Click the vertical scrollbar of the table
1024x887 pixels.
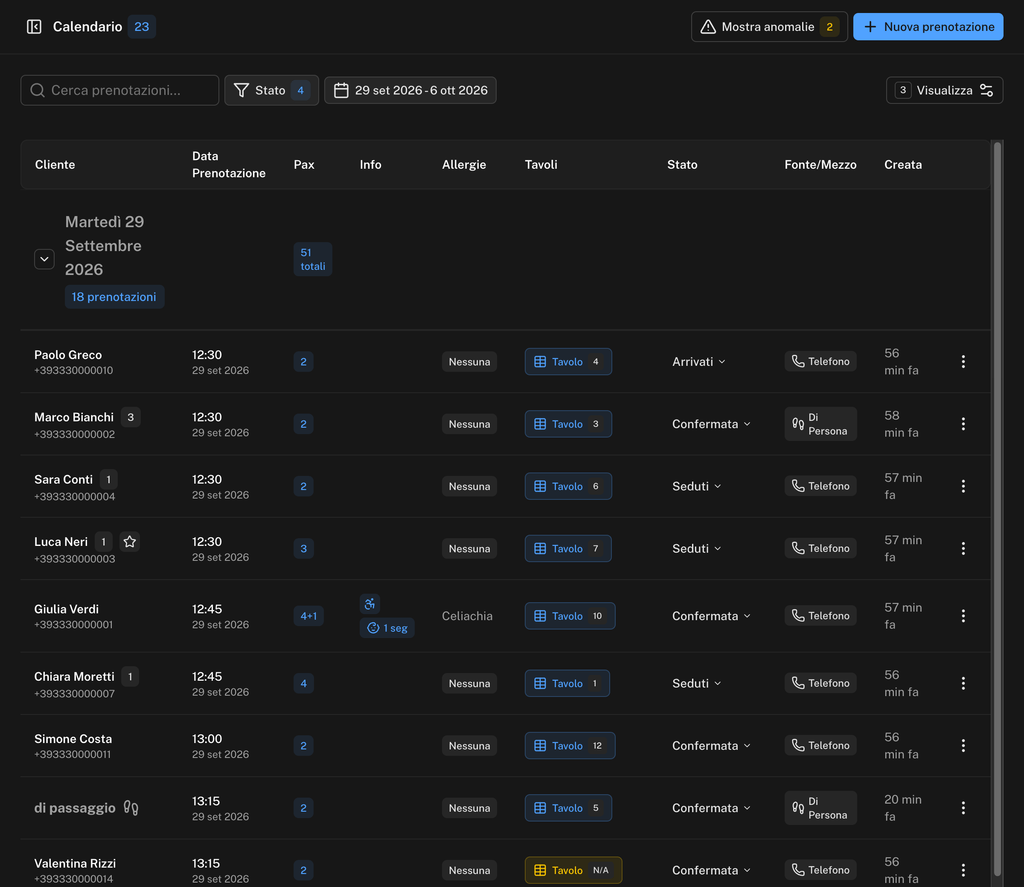pyautogui.click(x=997, y=508)
